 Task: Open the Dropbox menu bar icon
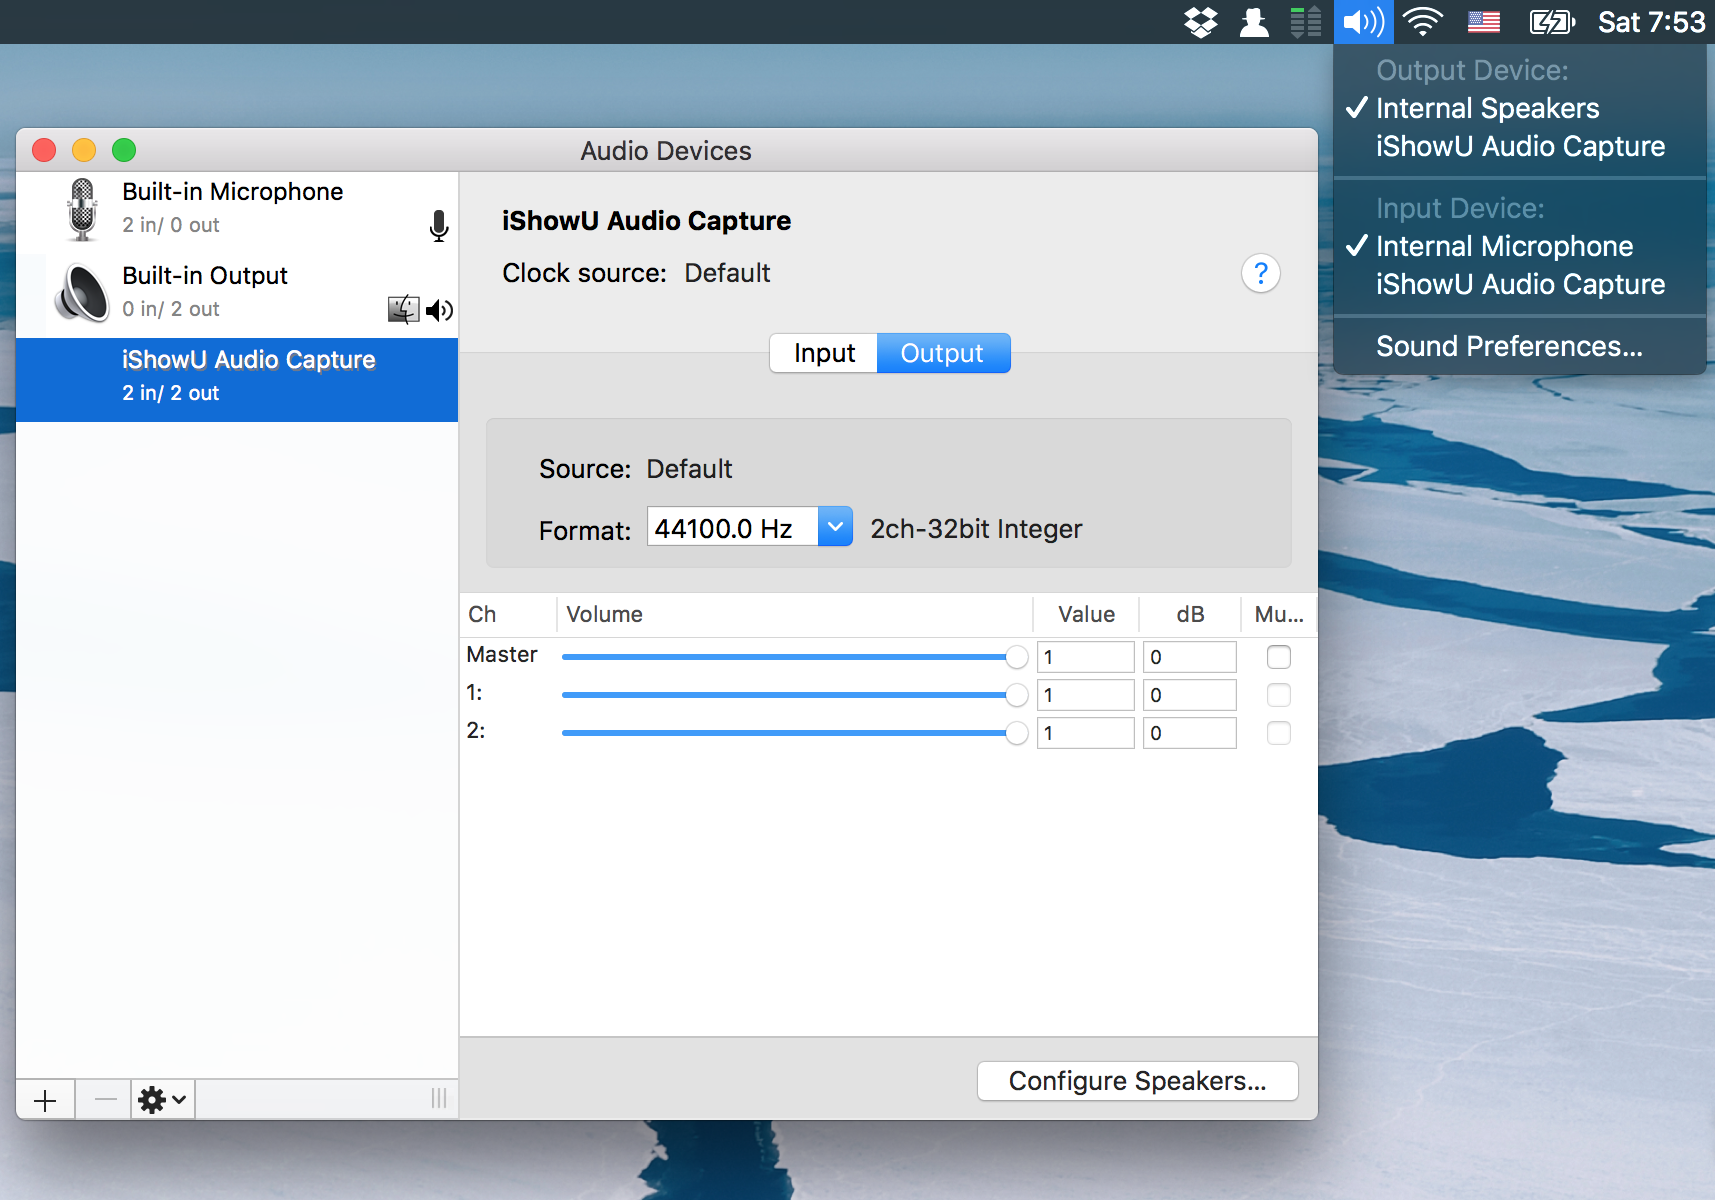1200,22
